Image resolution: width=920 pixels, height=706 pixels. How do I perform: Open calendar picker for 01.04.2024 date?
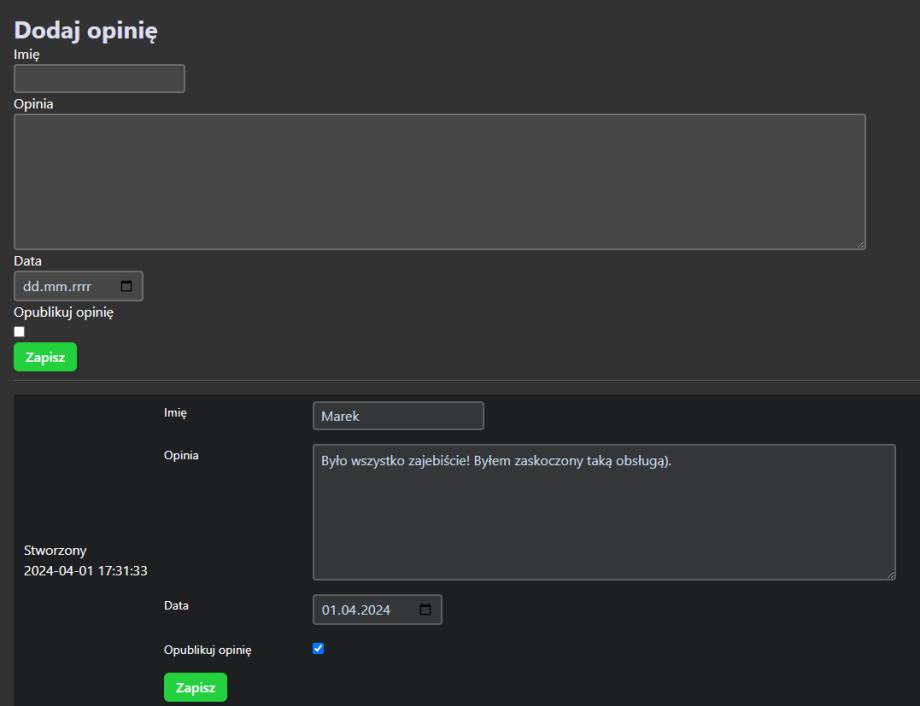425,610
